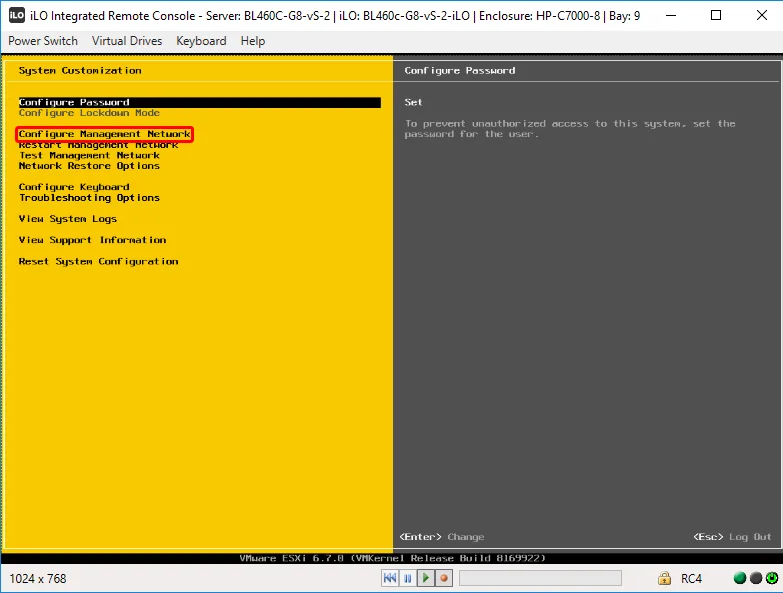
Task: Click the Configure Password panel heading
Action: (460, 70)
